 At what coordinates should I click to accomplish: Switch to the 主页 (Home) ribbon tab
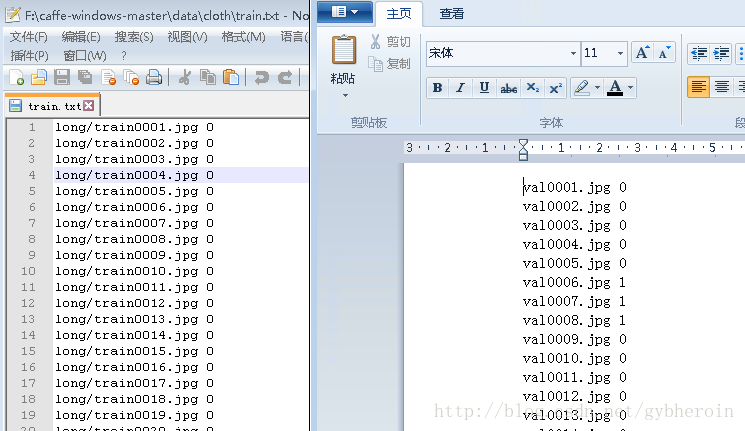399,14
